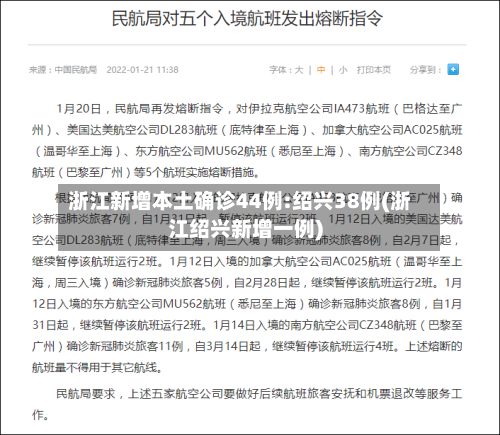Click the 分享到 share label
The image size is (500, 435).
(x=425, y=70)
